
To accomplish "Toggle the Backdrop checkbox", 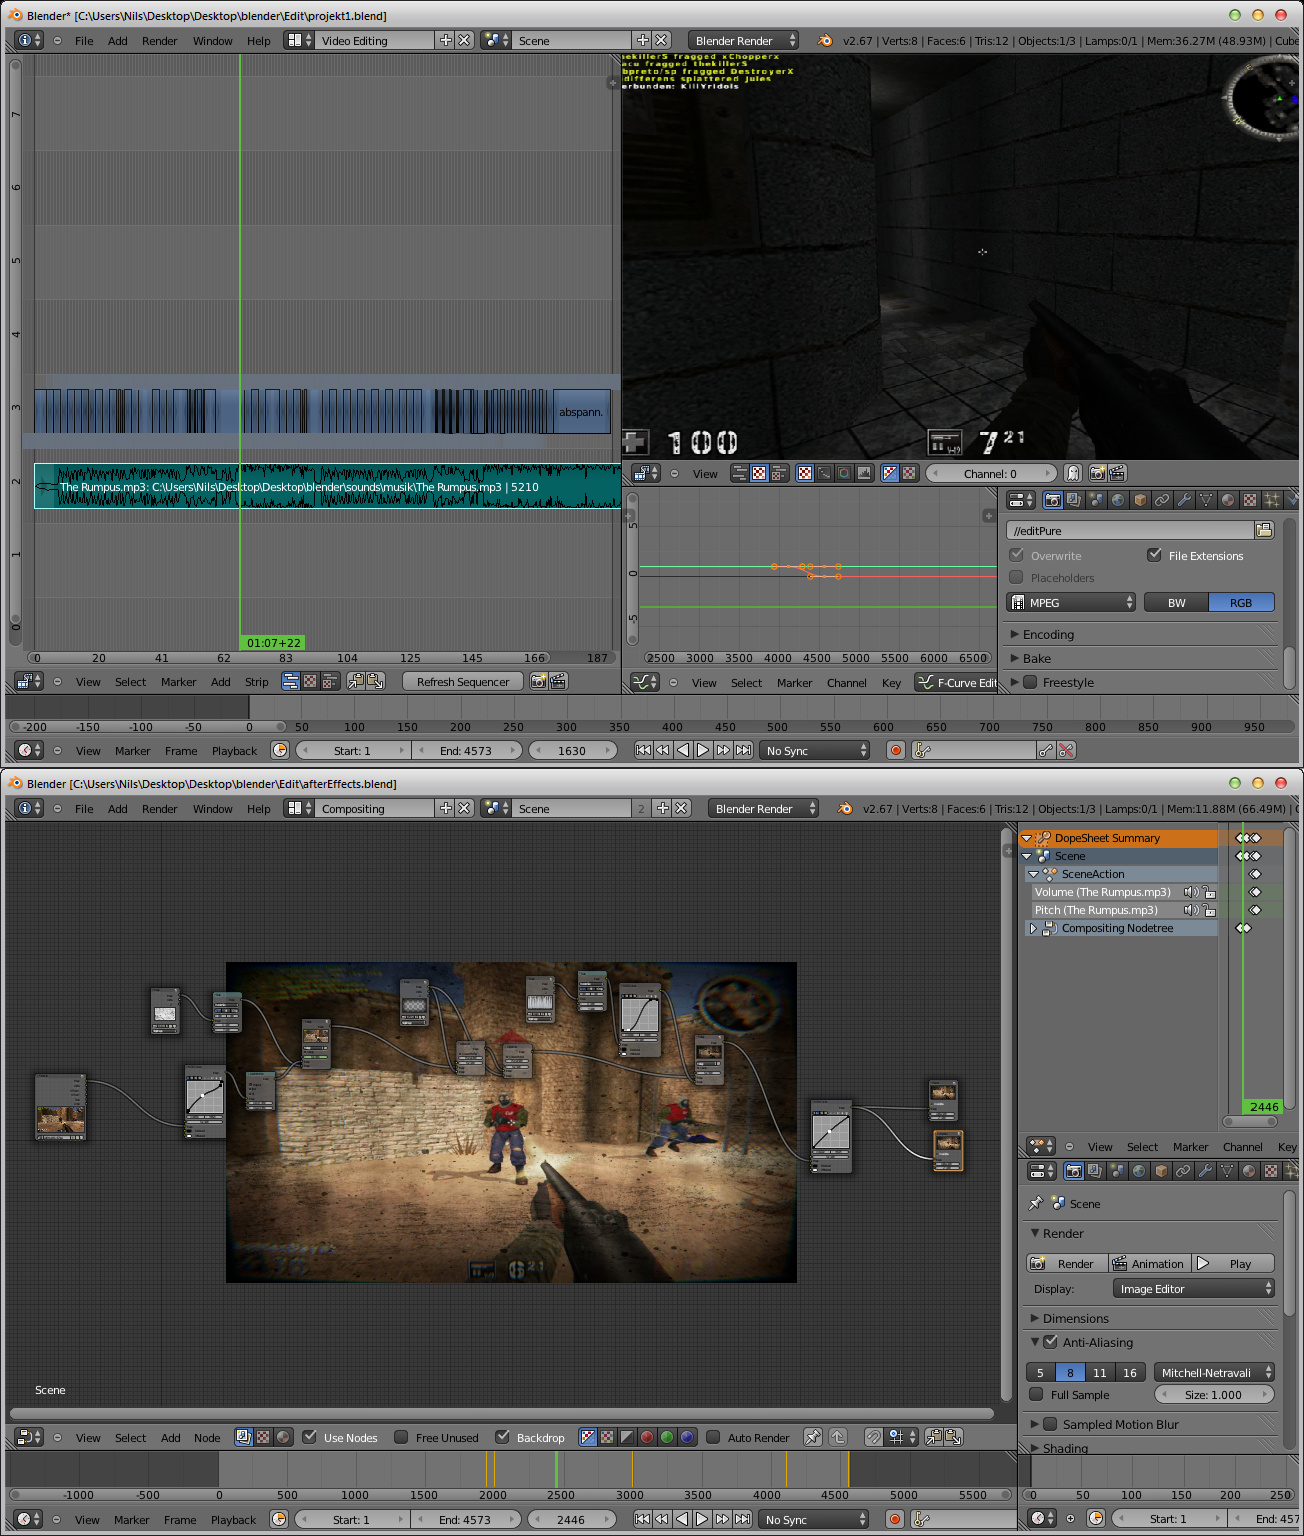I will coord(502,1437).
